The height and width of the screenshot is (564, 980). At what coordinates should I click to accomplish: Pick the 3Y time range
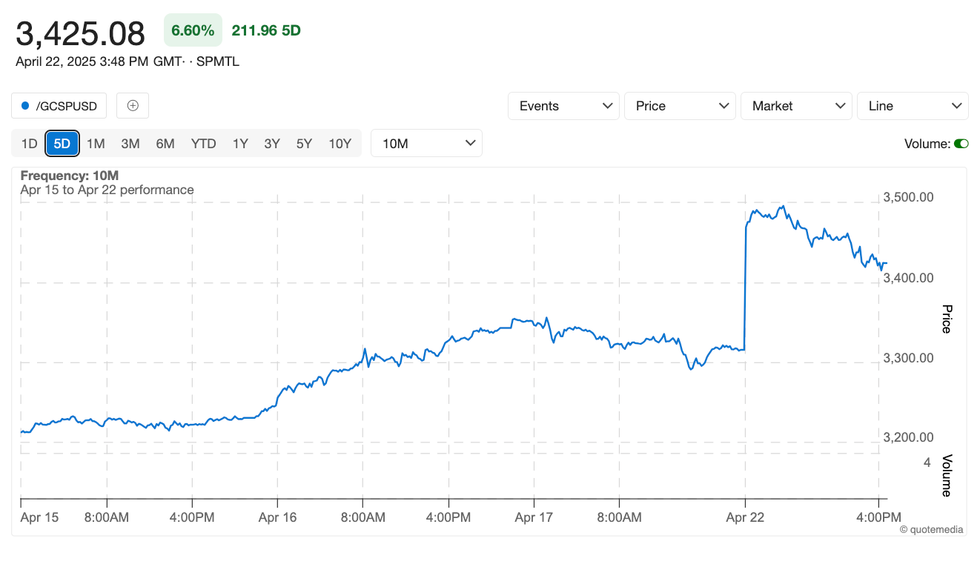pyautogui.click(x=272, y=144)
